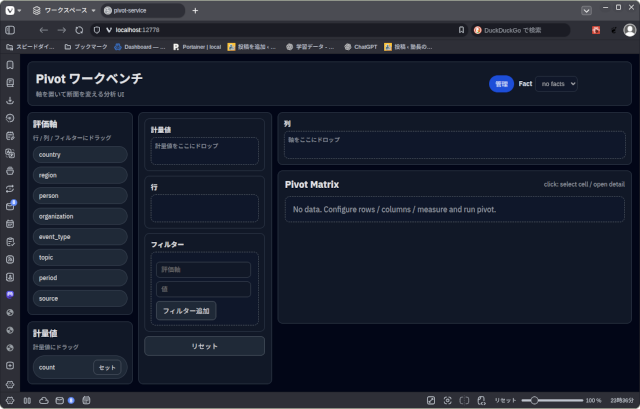Viewport: 640px width, 409px height.
Task: Click the new tab plus button
Action: (195, 10)
